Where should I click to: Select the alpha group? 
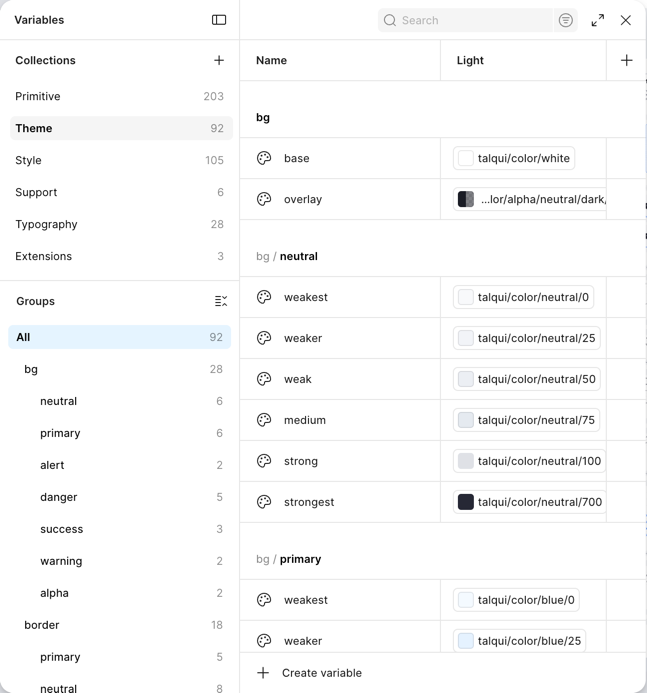point(119,593)
